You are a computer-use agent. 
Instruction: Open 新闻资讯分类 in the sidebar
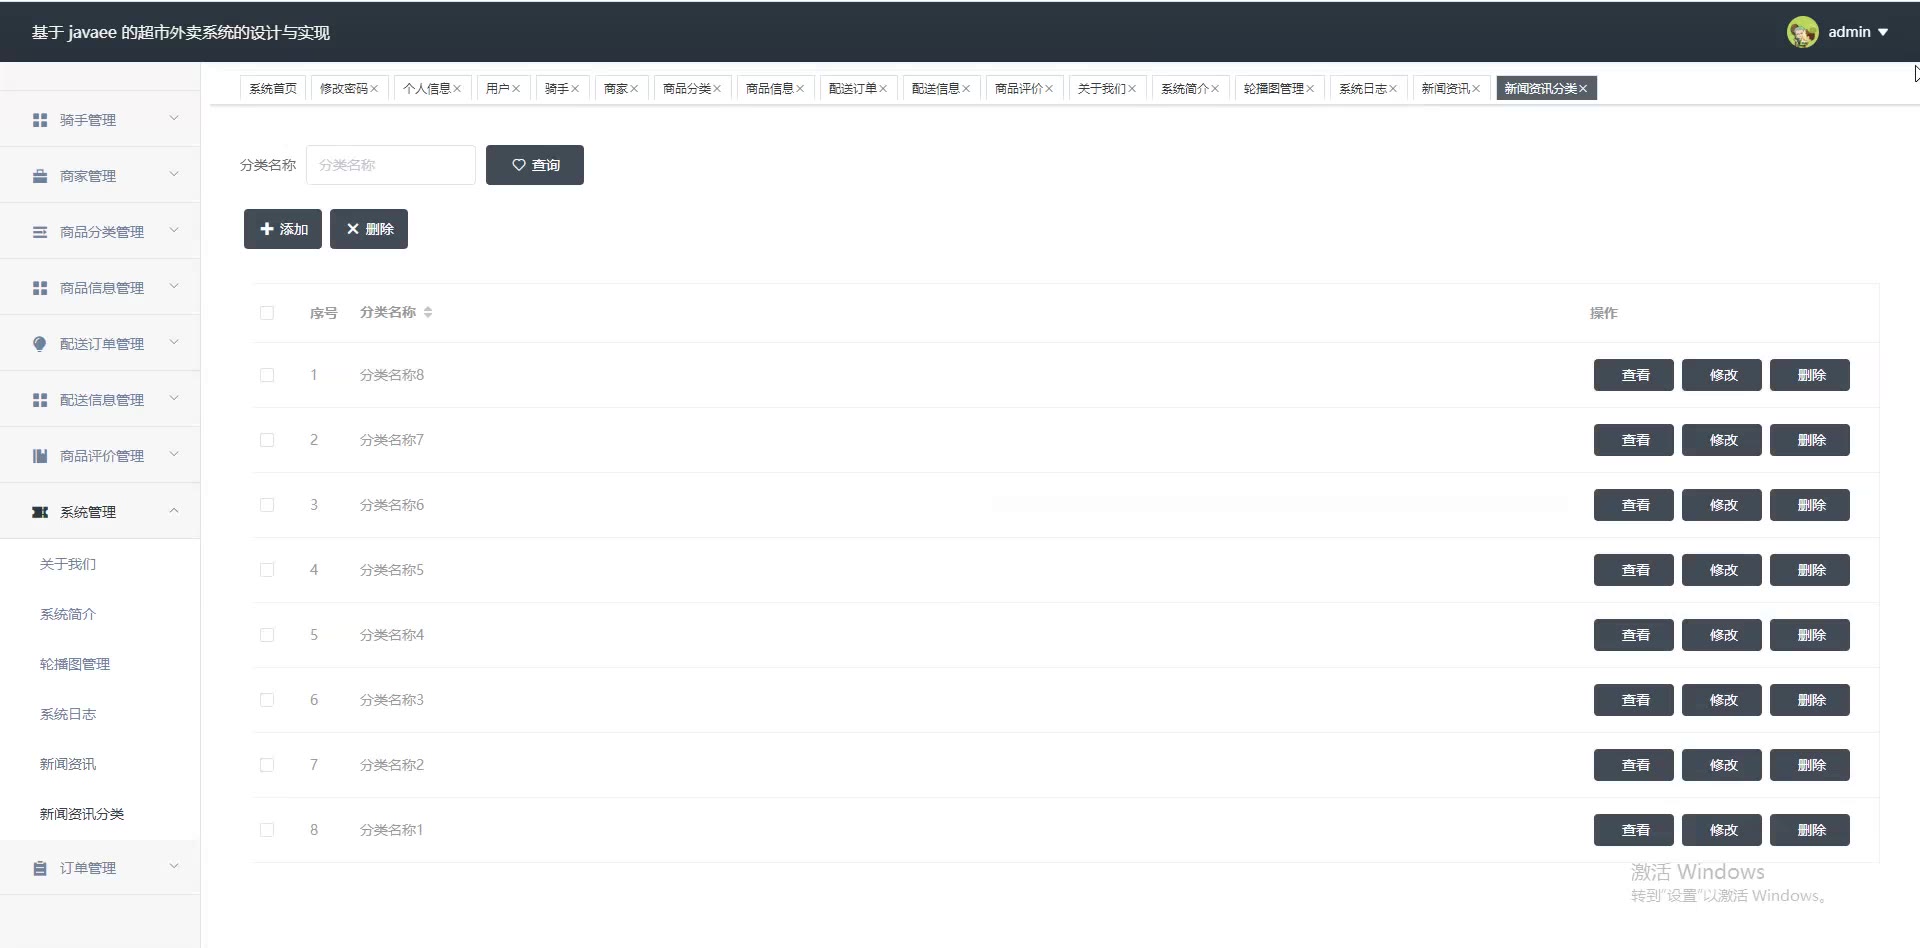[x=82, y=814]
